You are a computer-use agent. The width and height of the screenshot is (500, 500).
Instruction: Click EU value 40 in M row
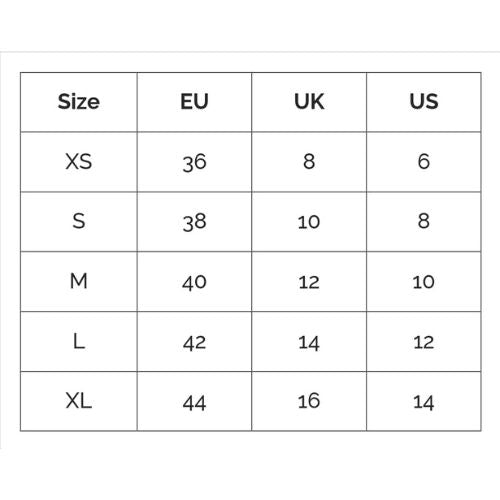(194, 283)
